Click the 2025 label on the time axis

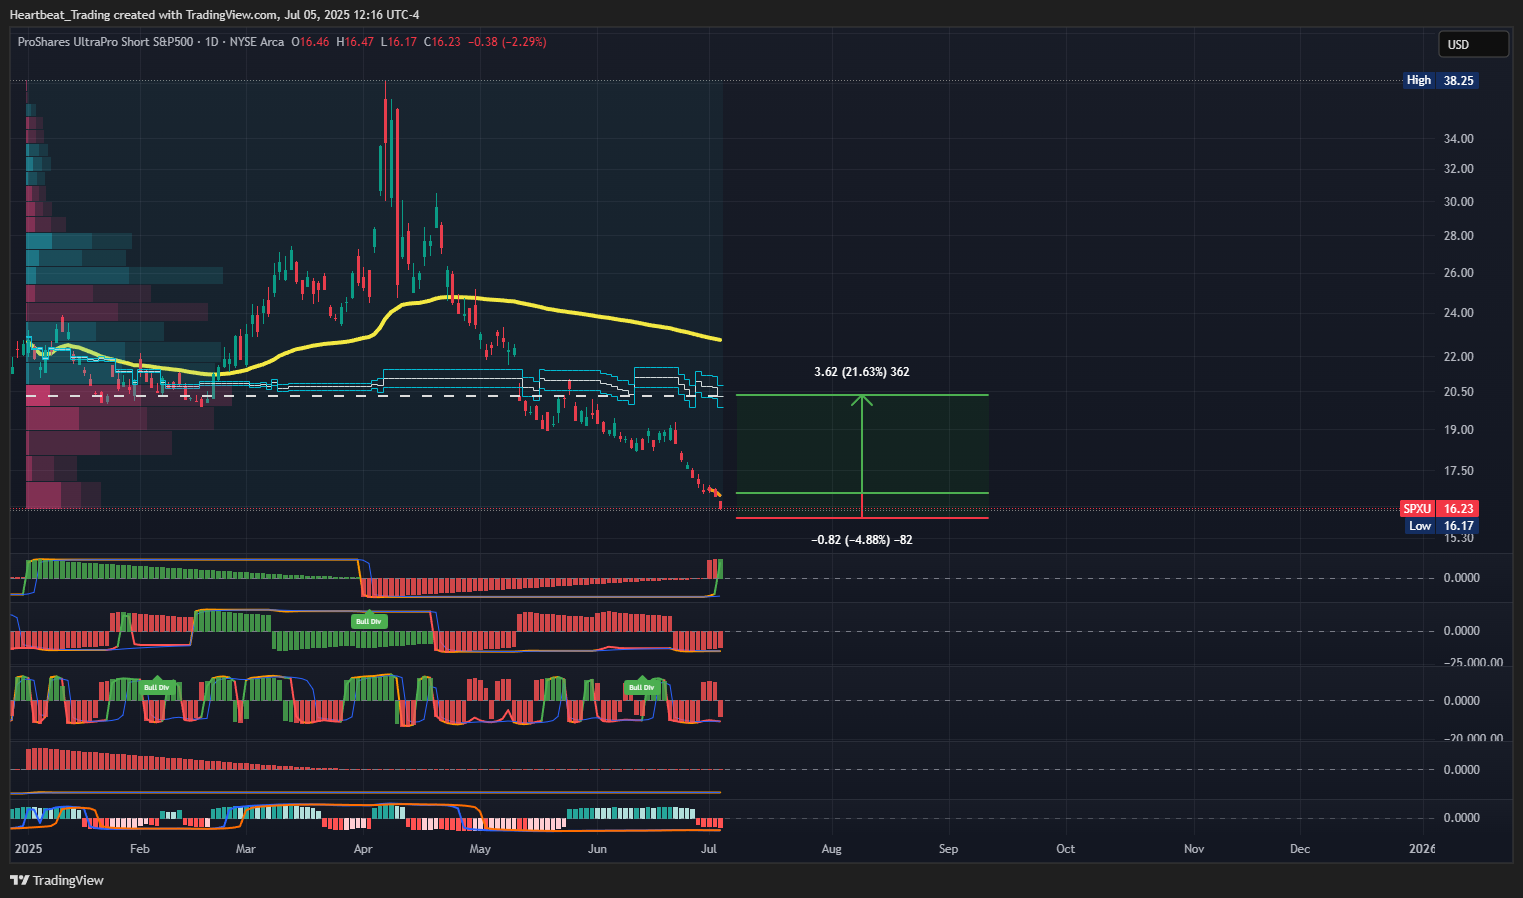(x=28, y=849)
